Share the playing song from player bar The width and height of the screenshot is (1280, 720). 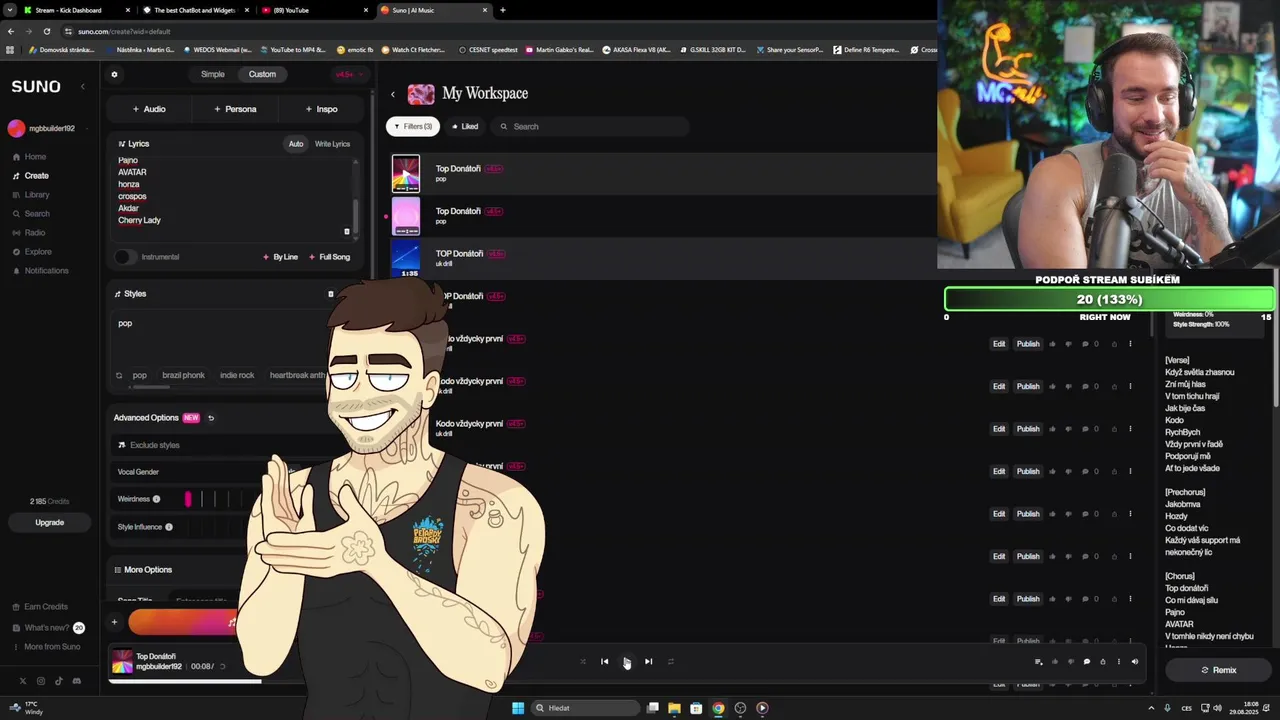[x=1102, y=661]
